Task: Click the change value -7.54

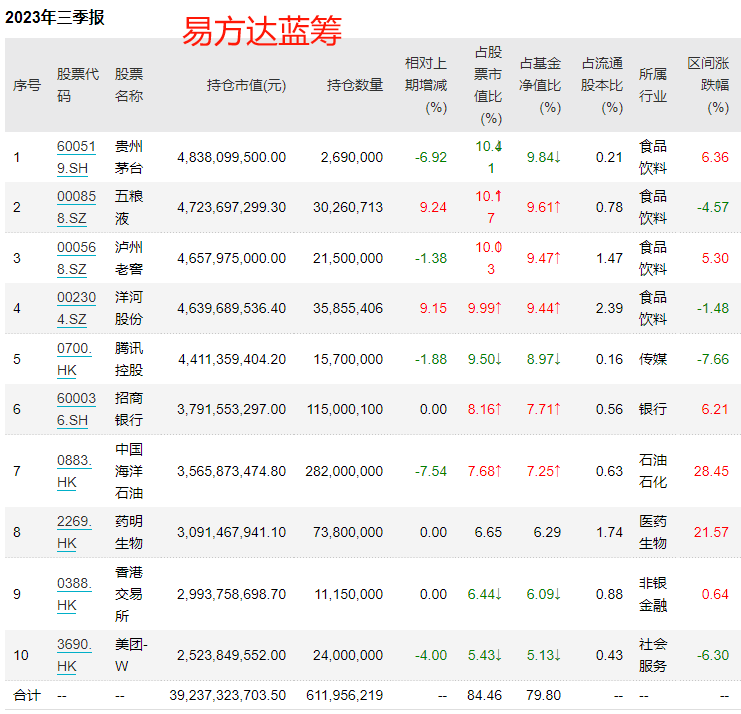Action: (x=431, y=472)
